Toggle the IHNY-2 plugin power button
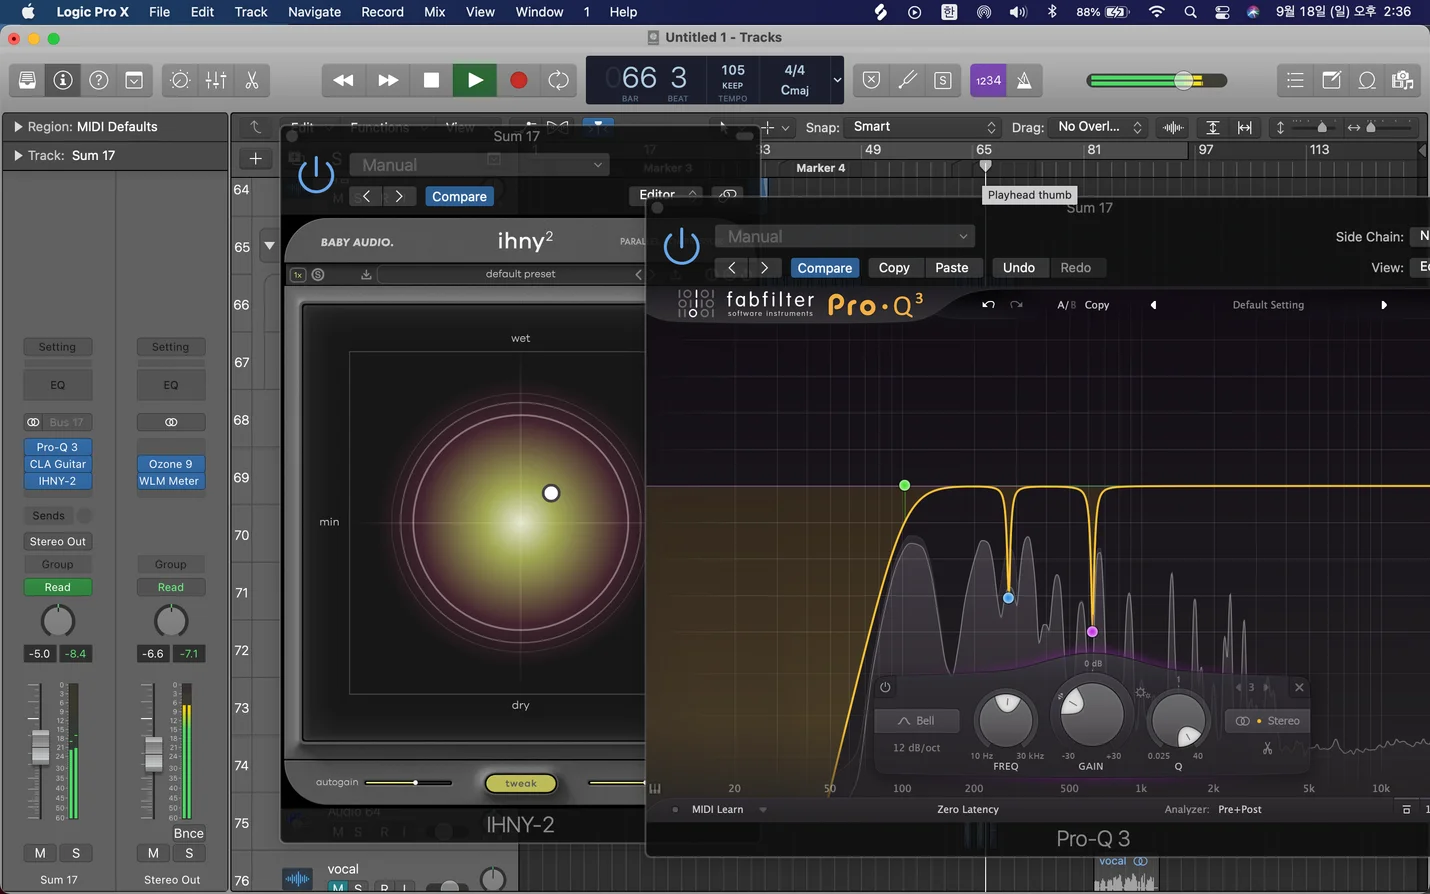1430x894 pixels. click(316, 175)
